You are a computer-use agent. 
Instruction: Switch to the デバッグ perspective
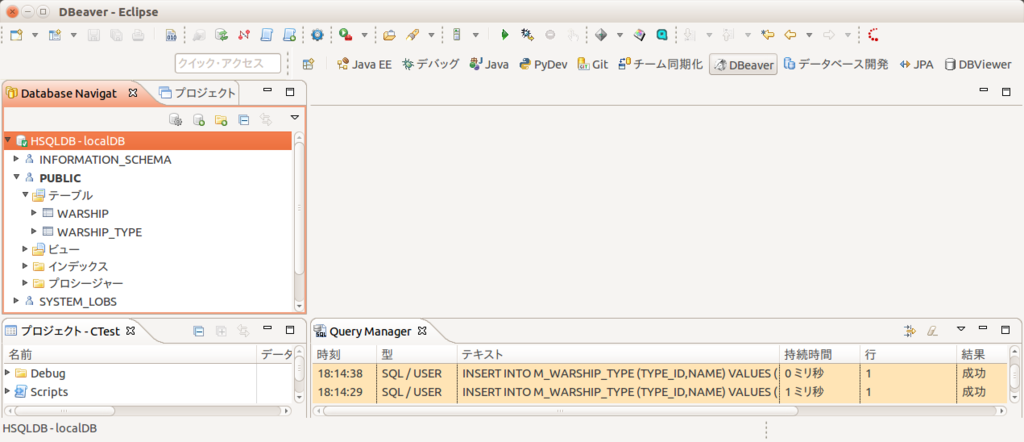431,64
